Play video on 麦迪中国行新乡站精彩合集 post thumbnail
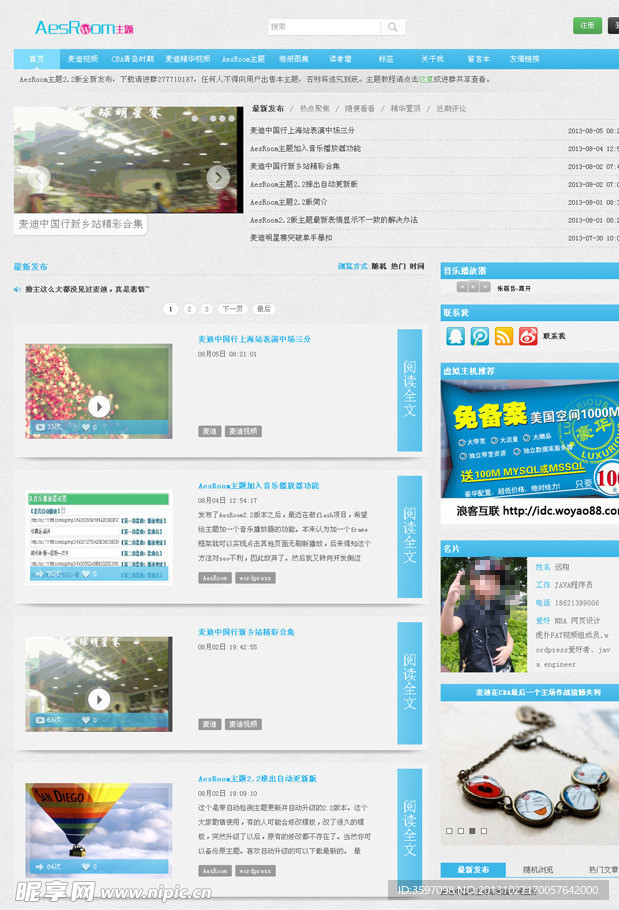The image size is (619, 910). click(x=99, y=699)
